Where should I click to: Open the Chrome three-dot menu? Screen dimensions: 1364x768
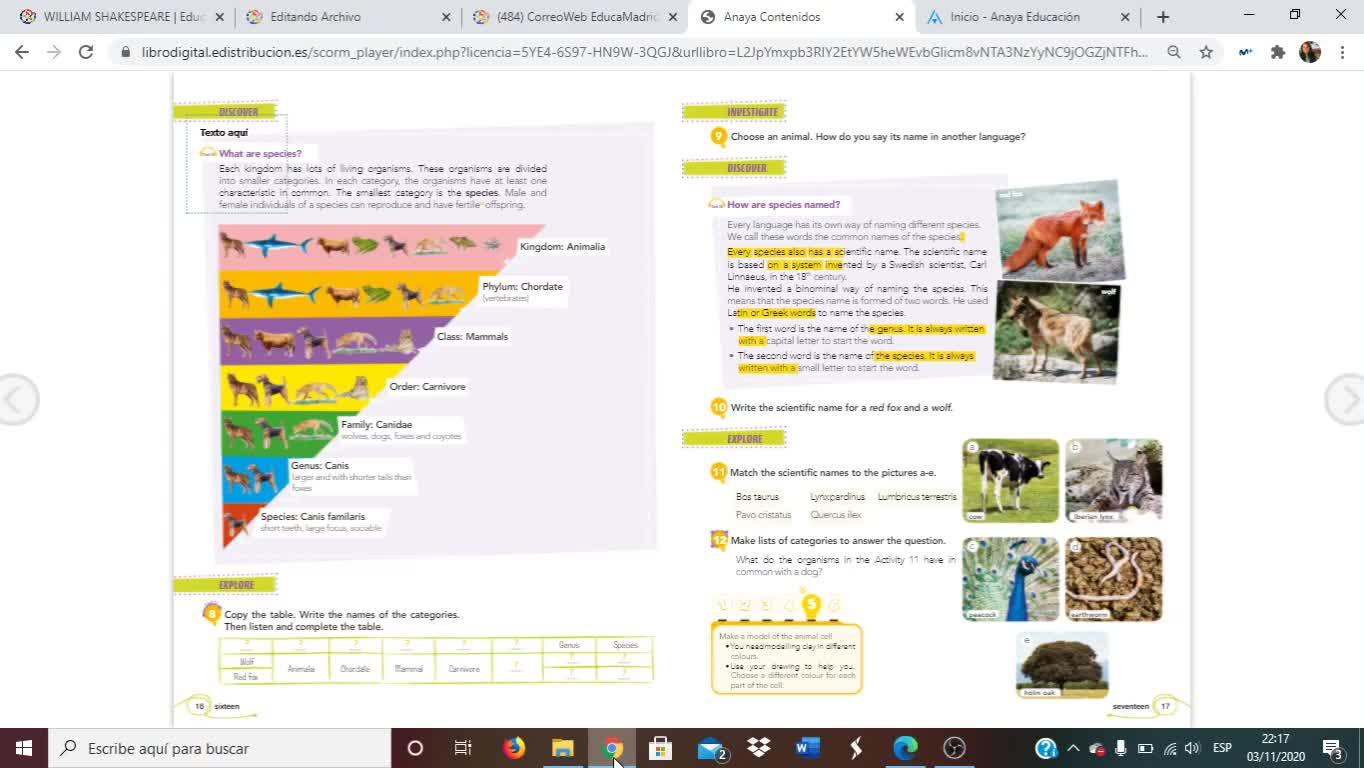(1343, 52)
